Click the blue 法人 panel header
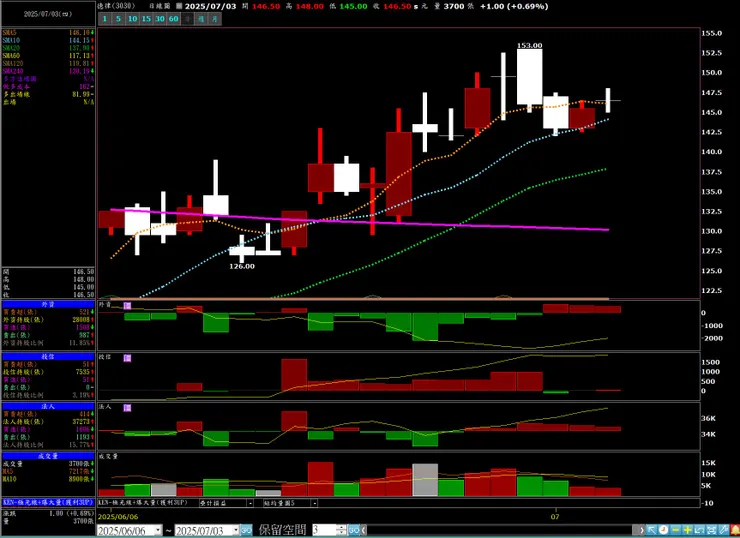The height and width of the screenshot is (538, 740). [48, 406]
